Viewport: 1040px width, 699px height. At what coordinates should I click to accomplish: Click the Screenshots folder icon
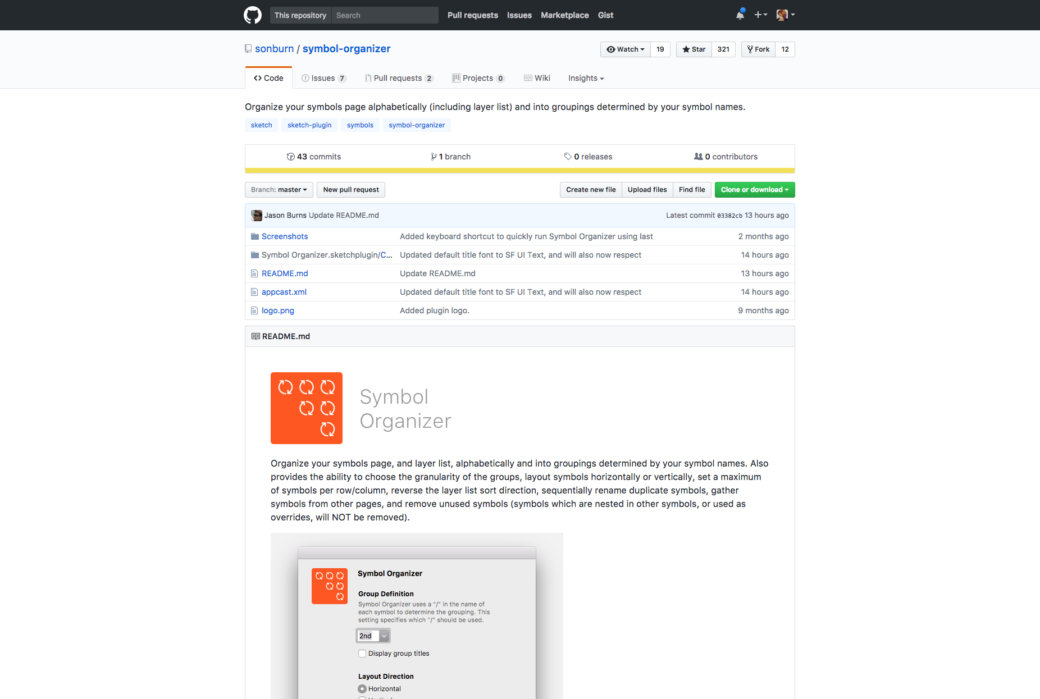[254, 237]
